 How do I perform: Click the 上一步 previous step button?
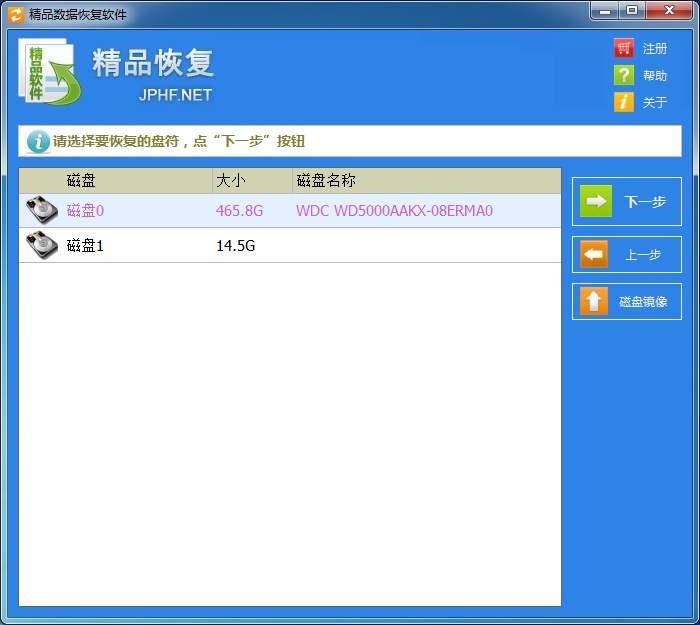click(627, 254)
